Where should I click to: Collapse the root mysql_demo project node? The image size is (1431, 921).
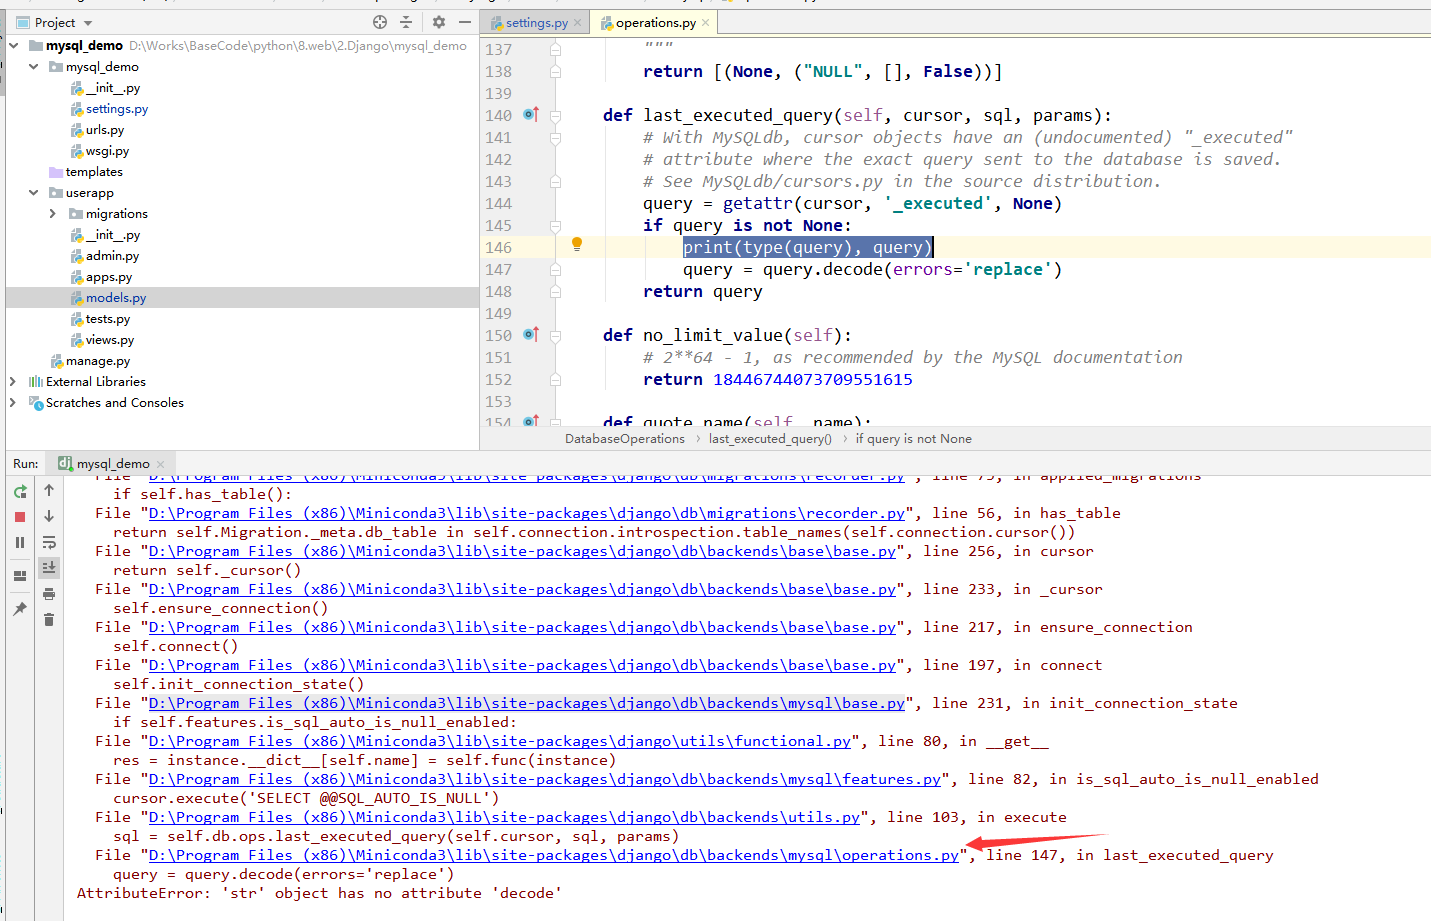pyautogui.click(x=14, y=45)
